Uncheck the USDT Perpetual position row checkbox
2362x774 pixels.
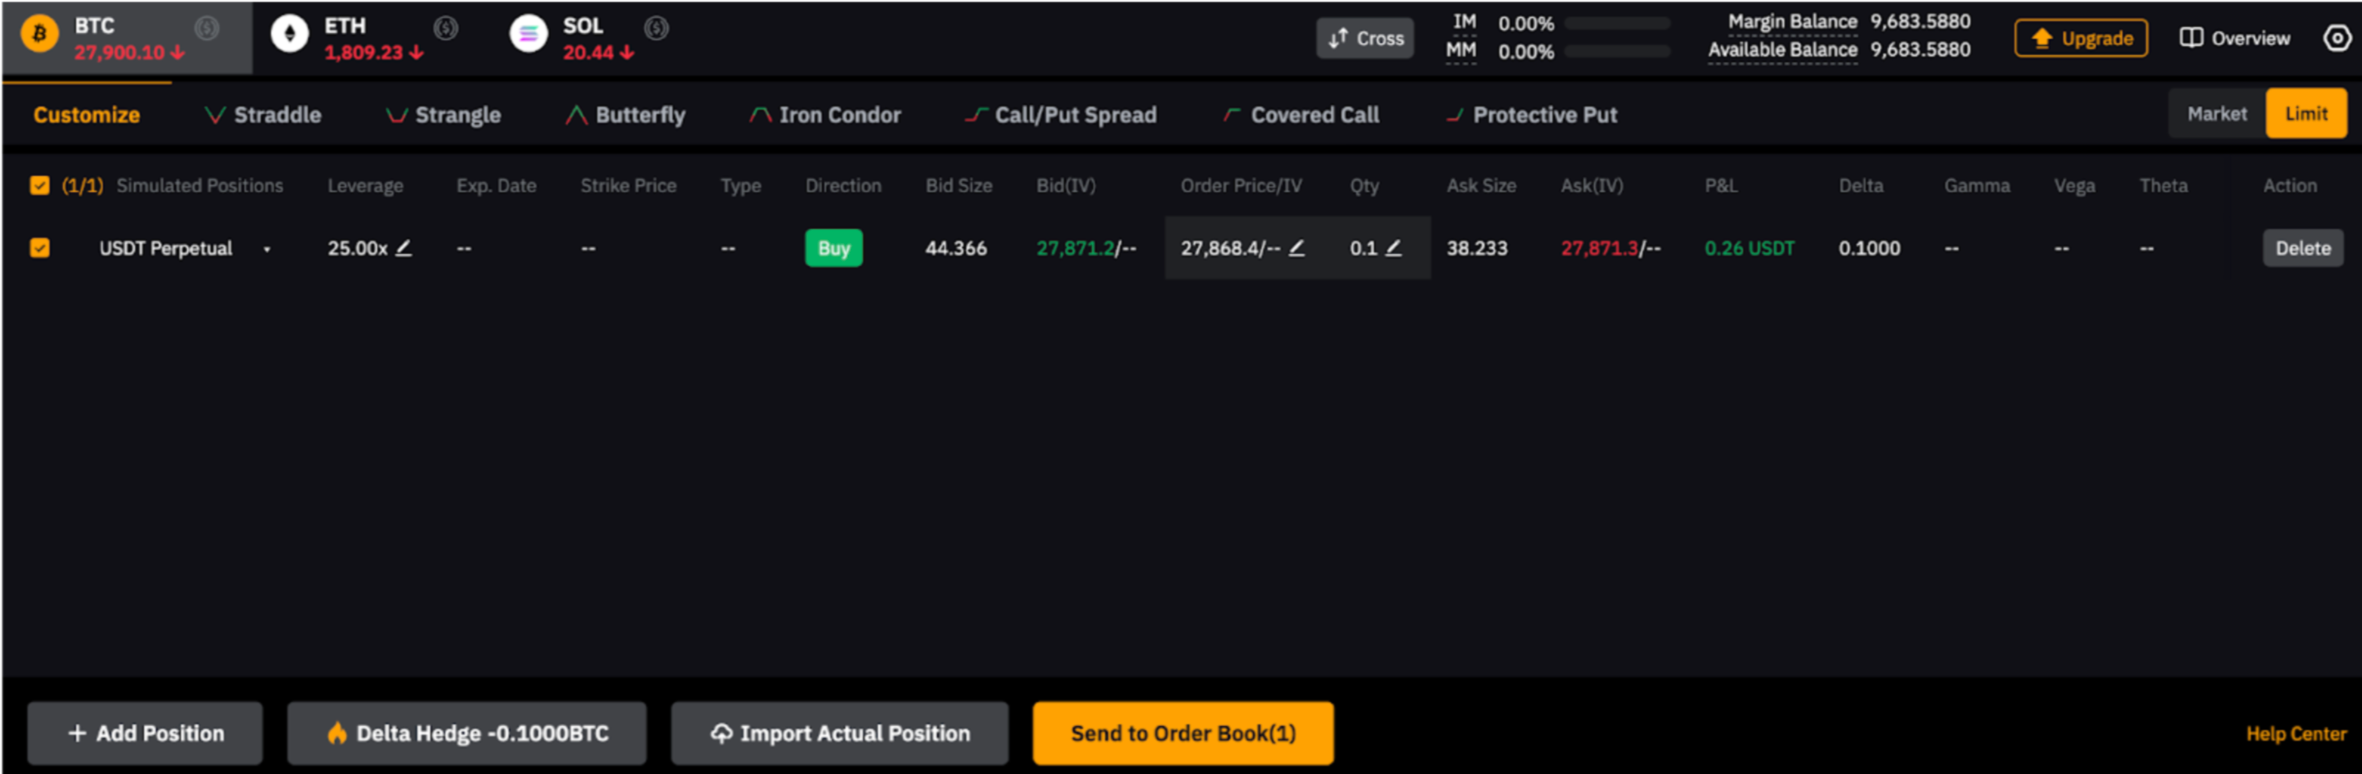coord(40,247)
